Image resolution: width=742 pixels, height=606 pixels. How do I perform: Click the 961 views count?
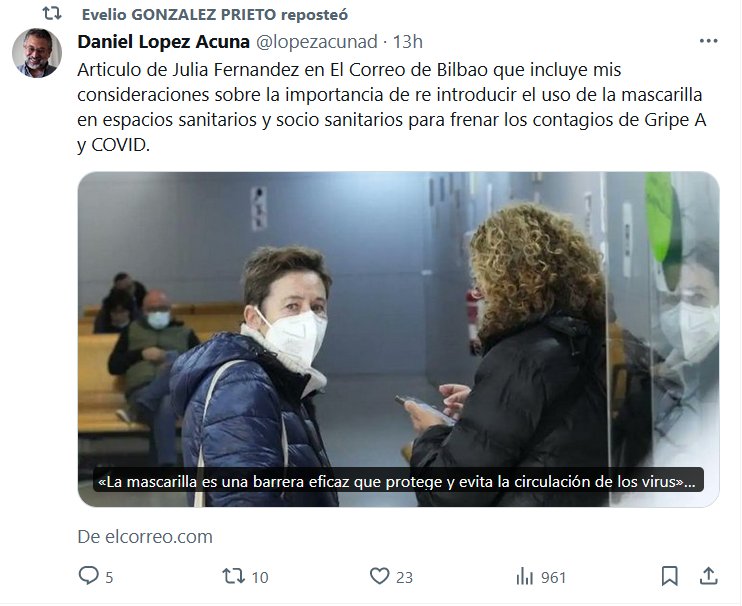pyautogui.click(x=553, y=577)
